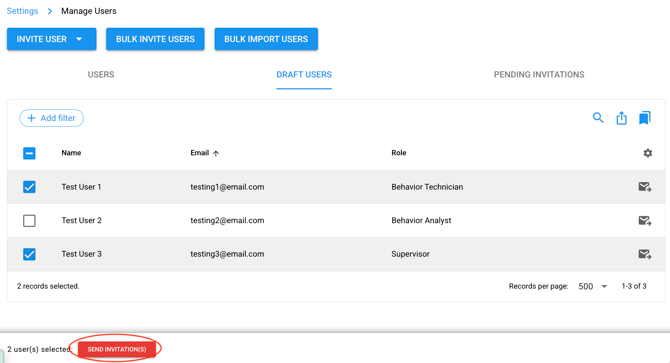Click the Email sort arrow
This screenshot has width=670, height=363.
coord(216,153)
